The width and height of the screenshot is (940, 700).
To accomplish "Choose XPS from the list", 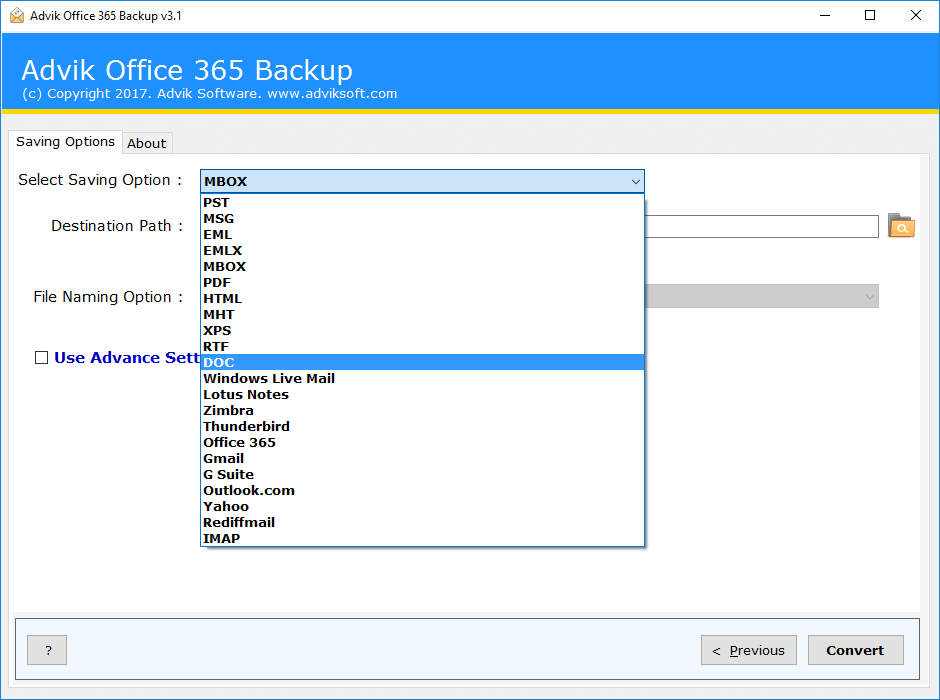I will pyautogui.click(x=422, y=330).
